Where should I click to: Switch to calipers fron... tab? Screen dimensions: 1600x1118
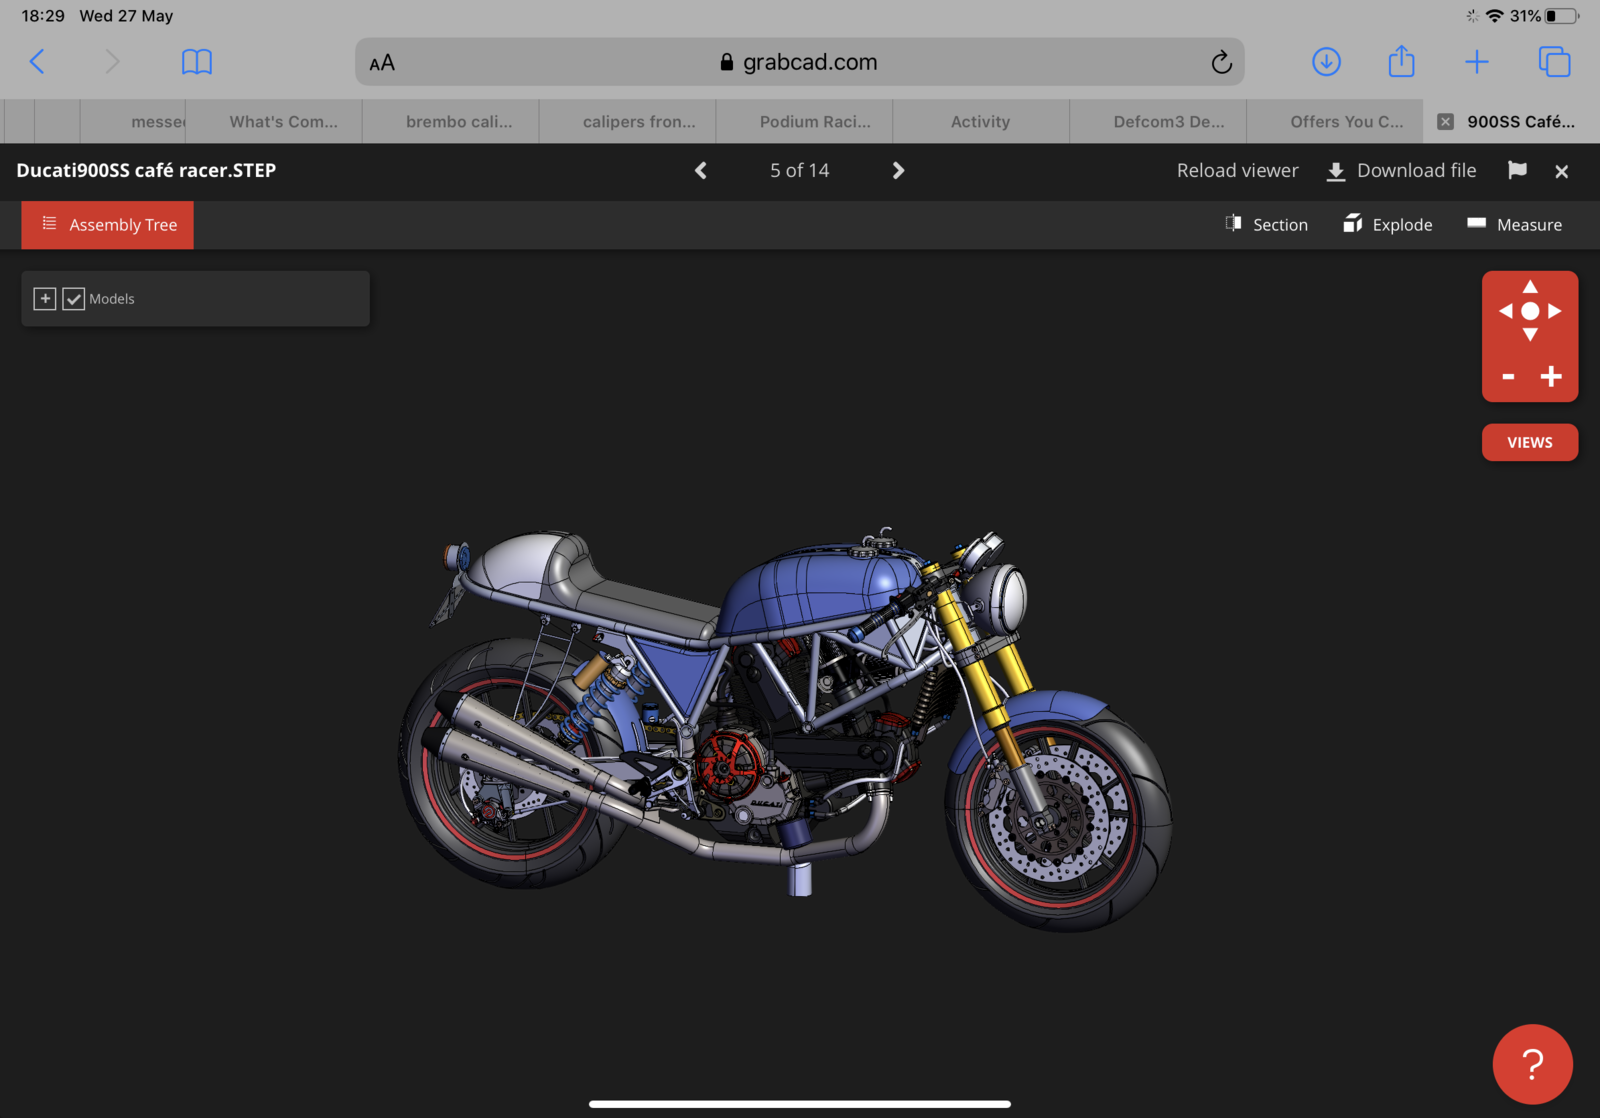[628, 121]
